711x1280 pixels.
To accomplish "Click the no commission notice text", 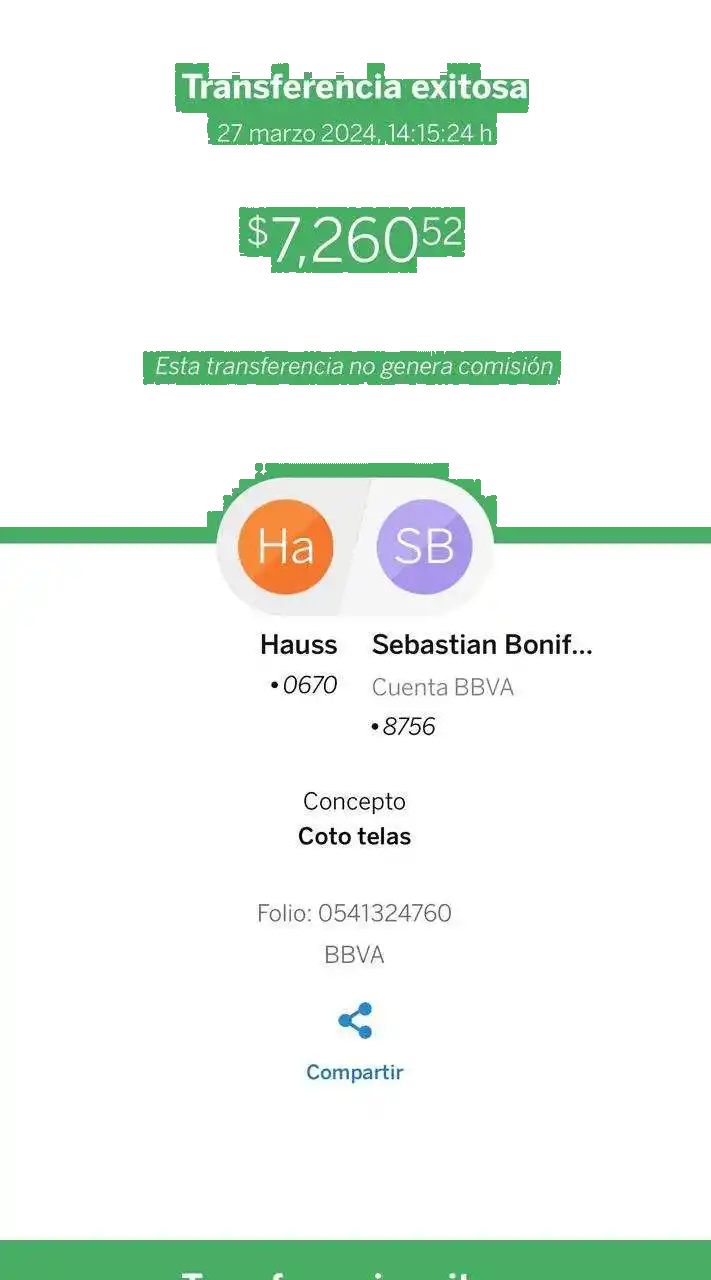I will point(354,366).
